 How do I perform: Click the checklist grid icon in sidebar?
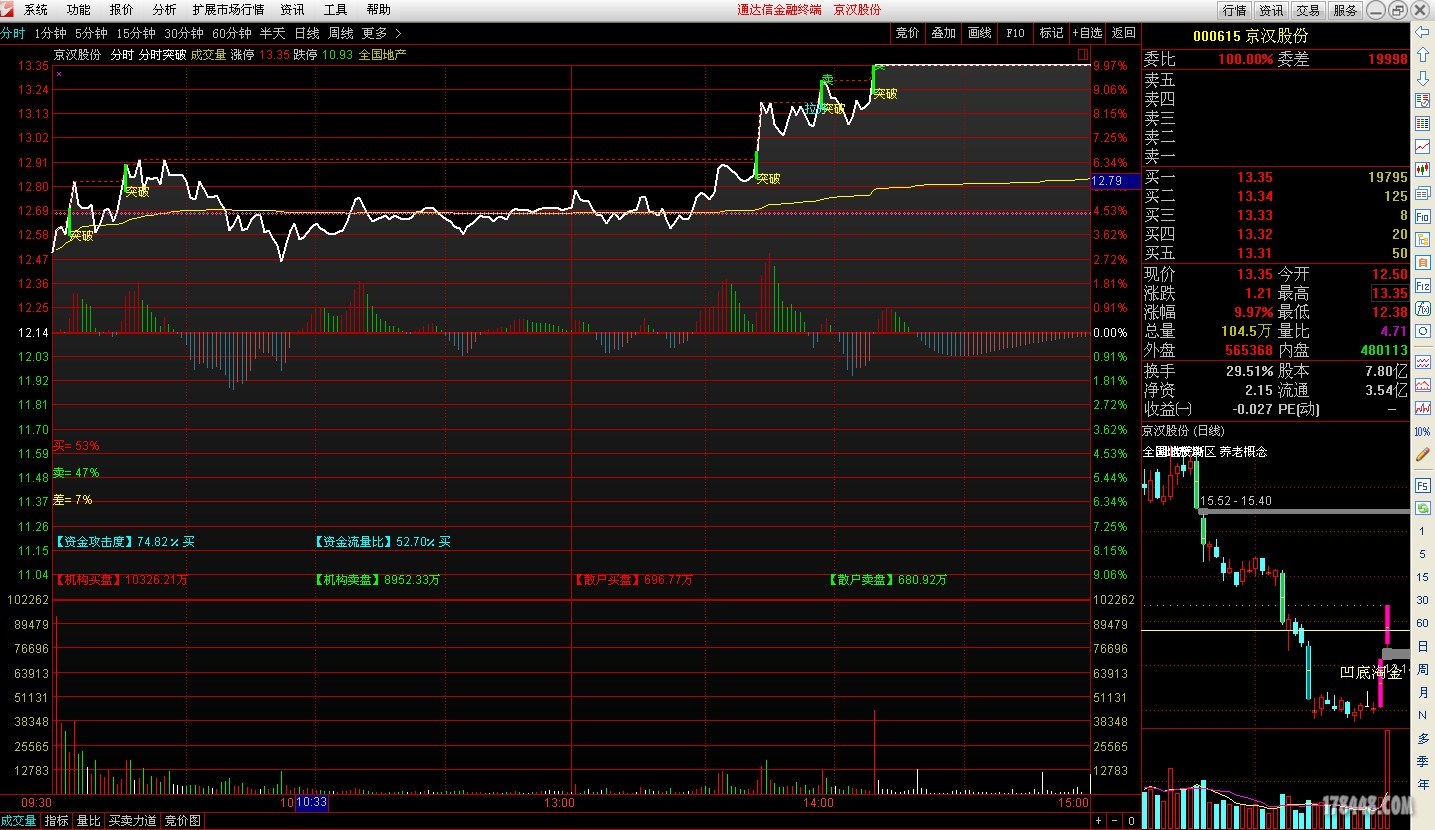click(1422, 101)
